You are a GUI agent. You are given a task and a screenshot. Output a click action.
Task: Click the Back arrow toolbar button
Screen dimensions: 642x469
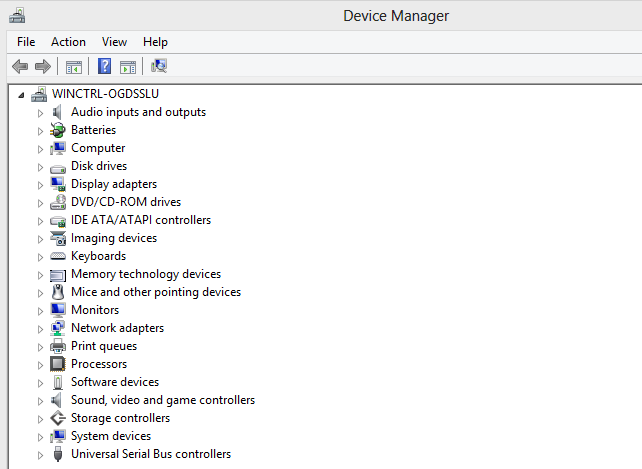point(19,67)
